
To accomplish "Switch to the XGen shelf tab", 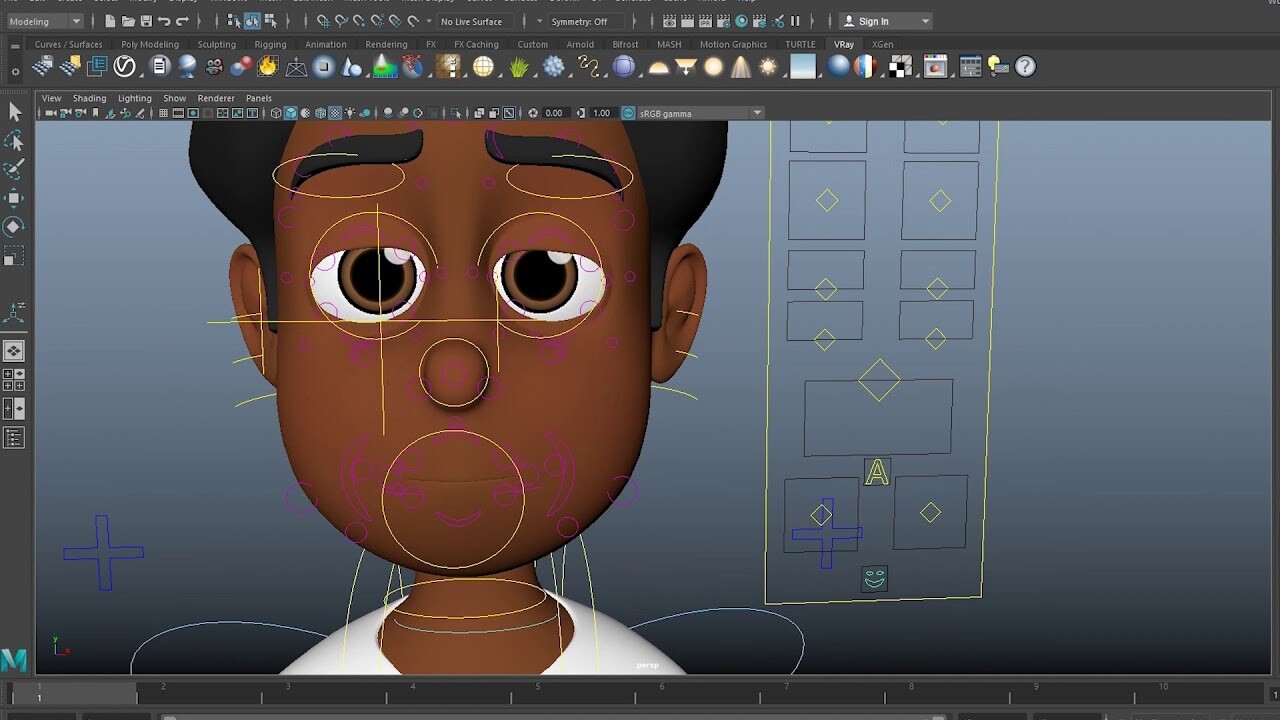I will [x=882, y=44].
